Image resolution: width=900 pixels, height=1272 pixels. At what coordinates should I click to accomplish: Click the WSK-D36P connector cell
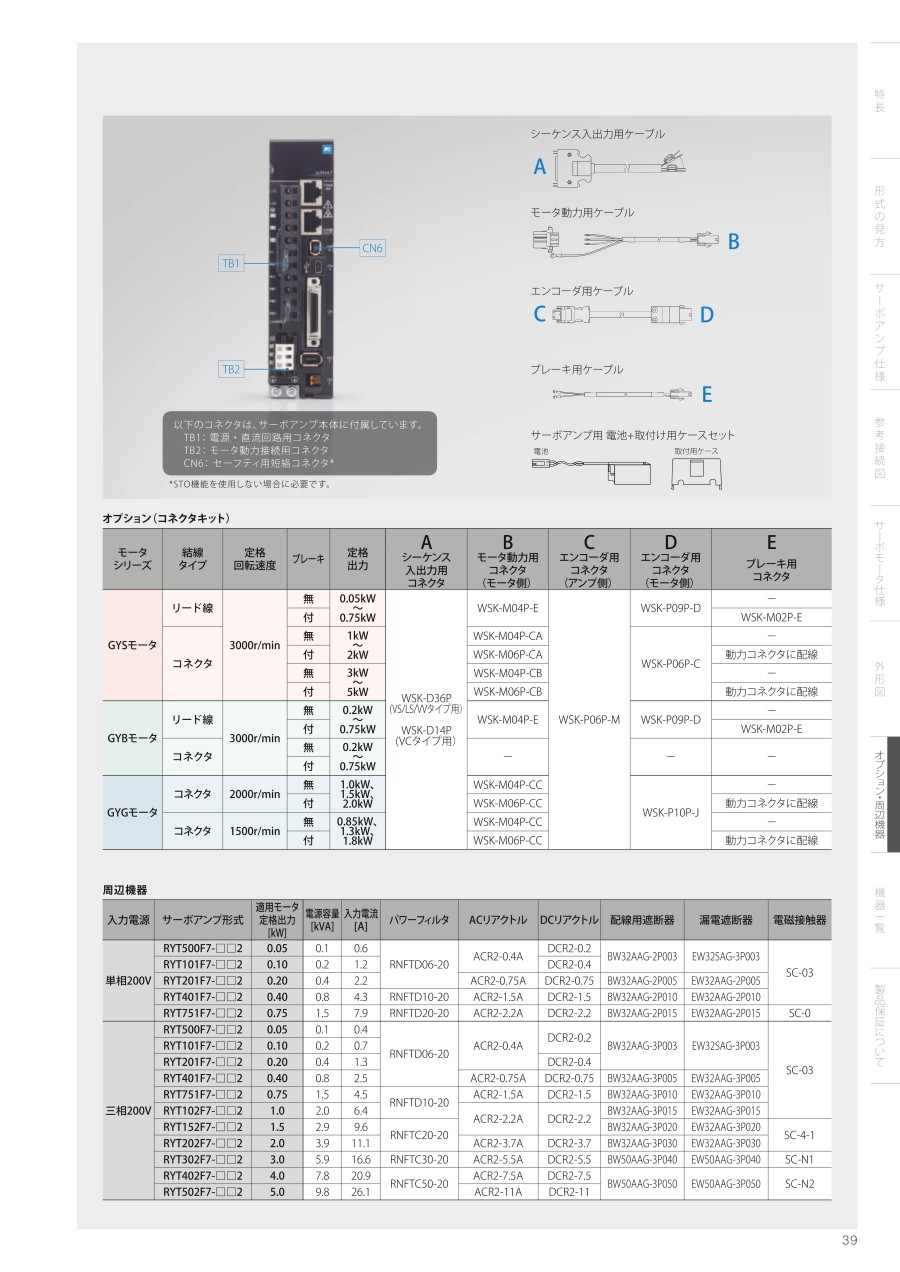[426, 698]
